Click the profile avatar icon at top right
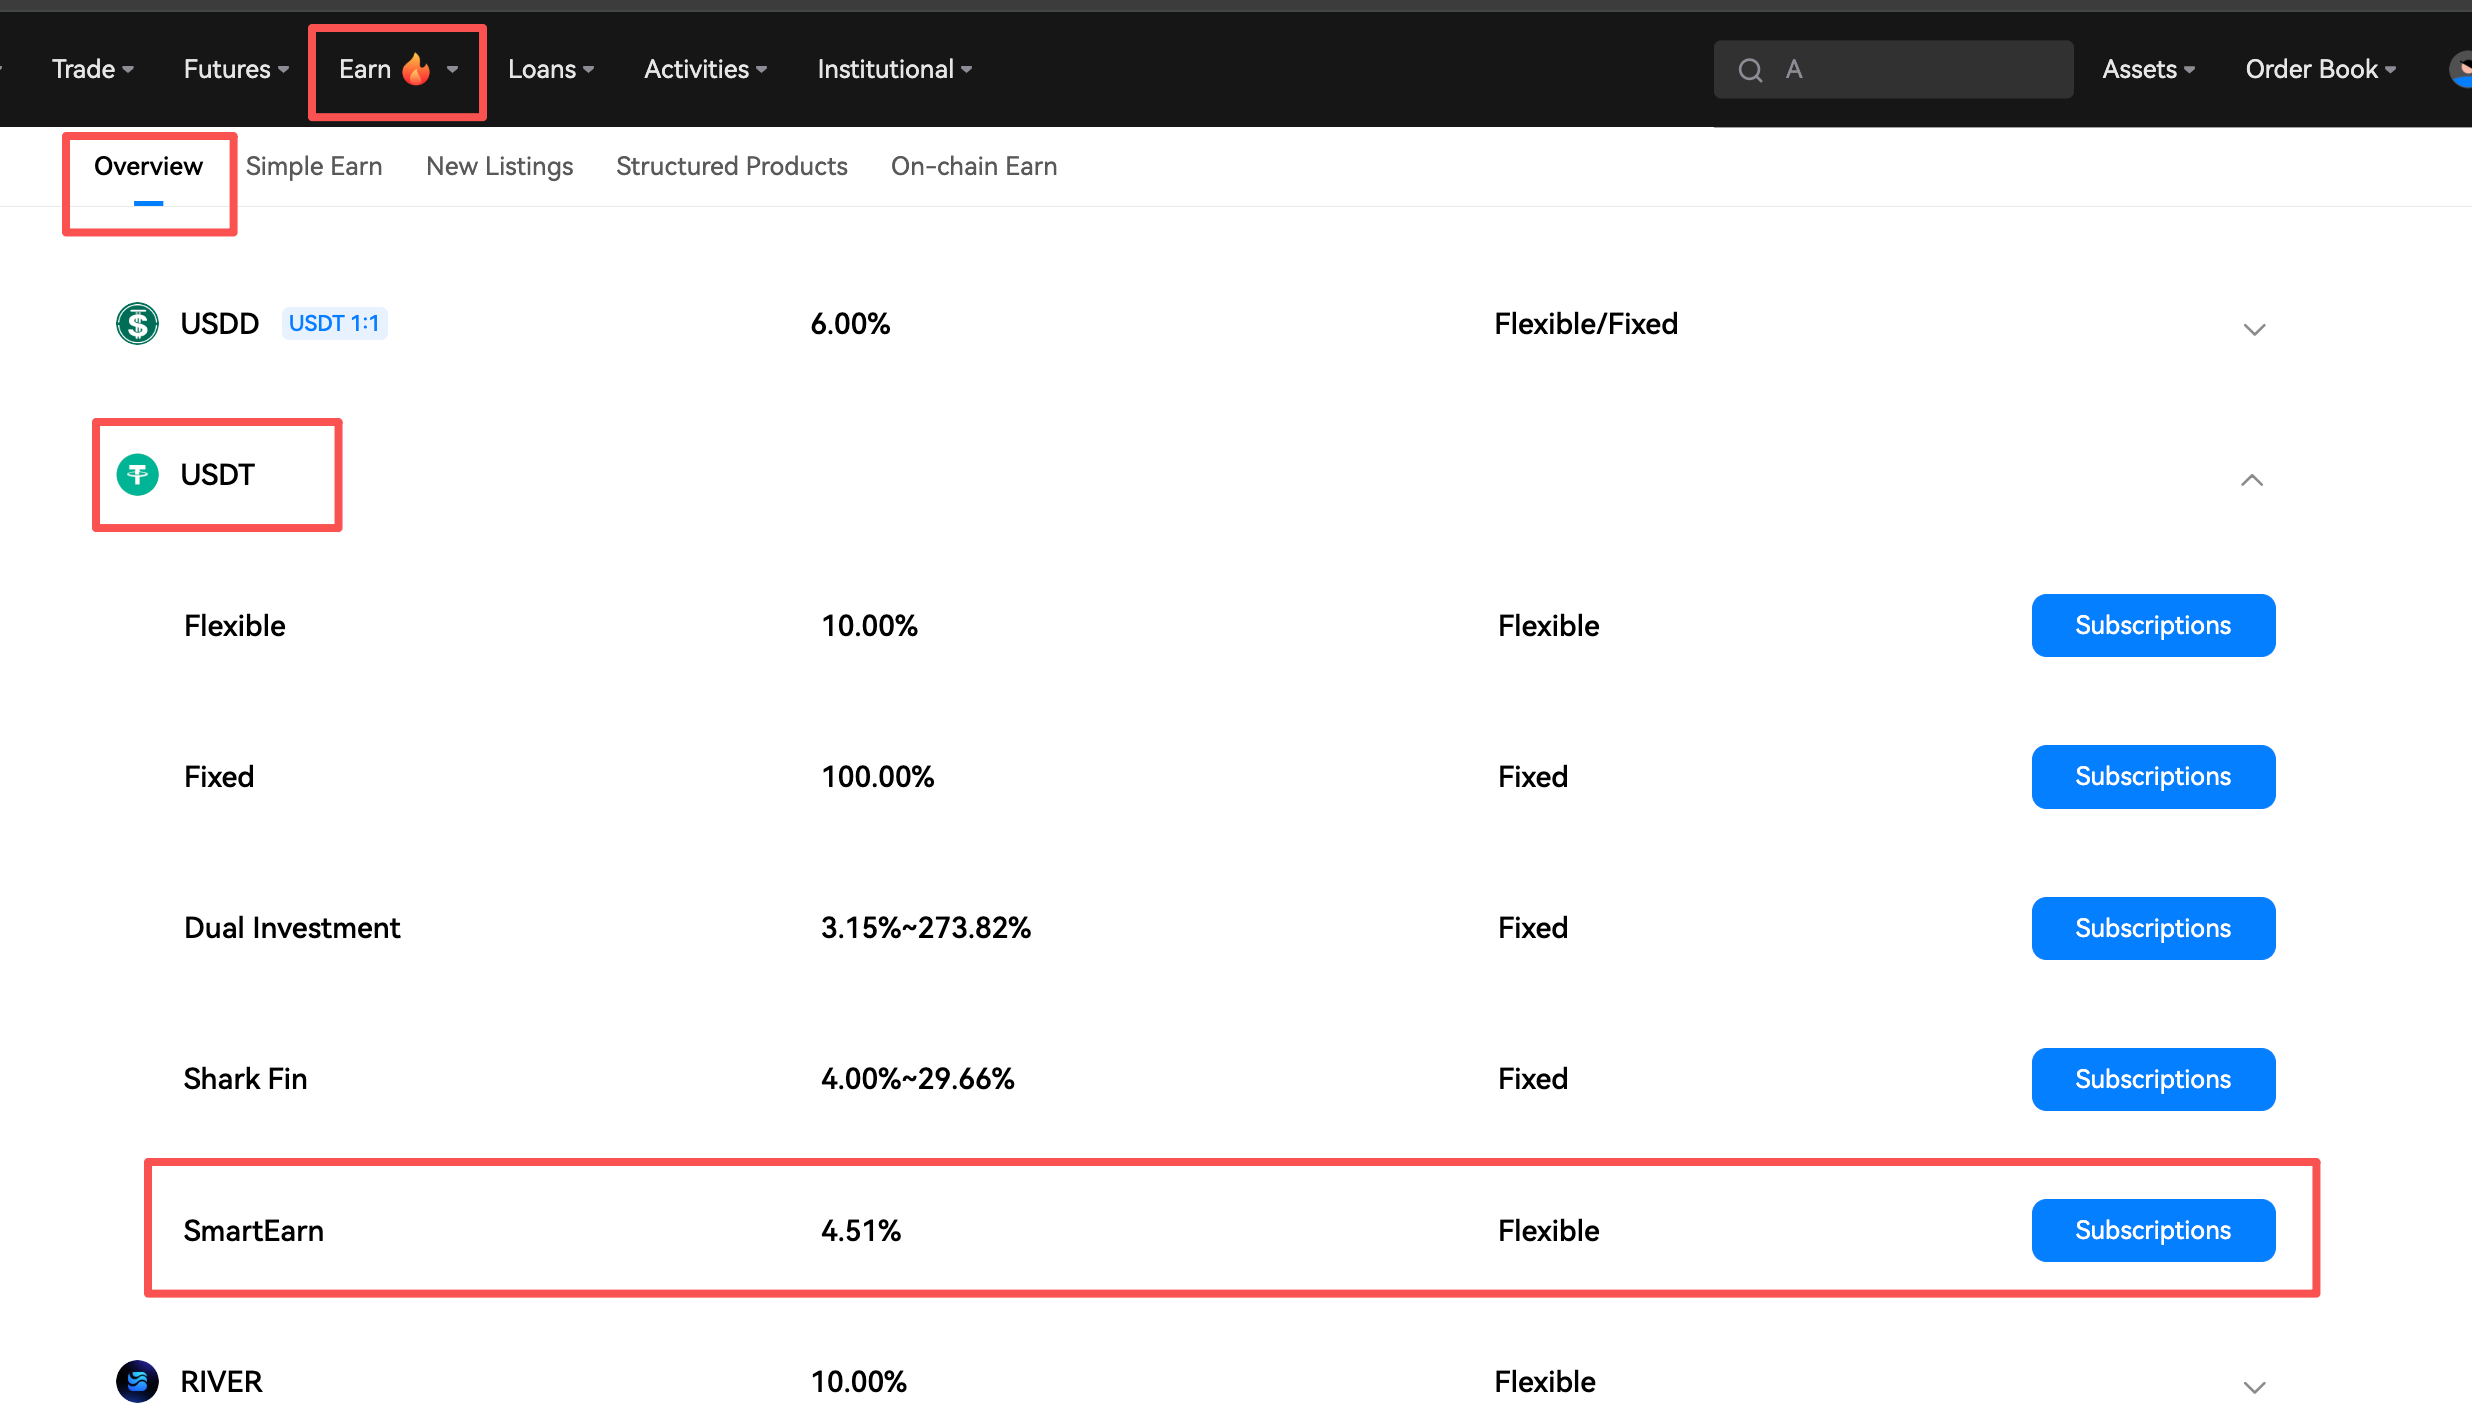 [2460, 69]
